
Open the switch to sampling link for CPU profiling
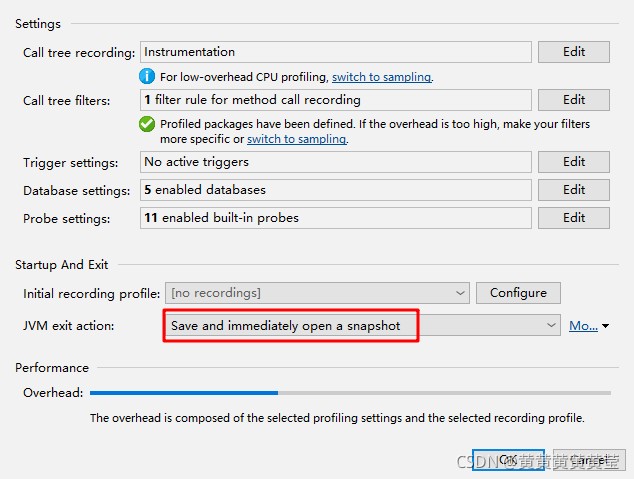pos(382,77)
